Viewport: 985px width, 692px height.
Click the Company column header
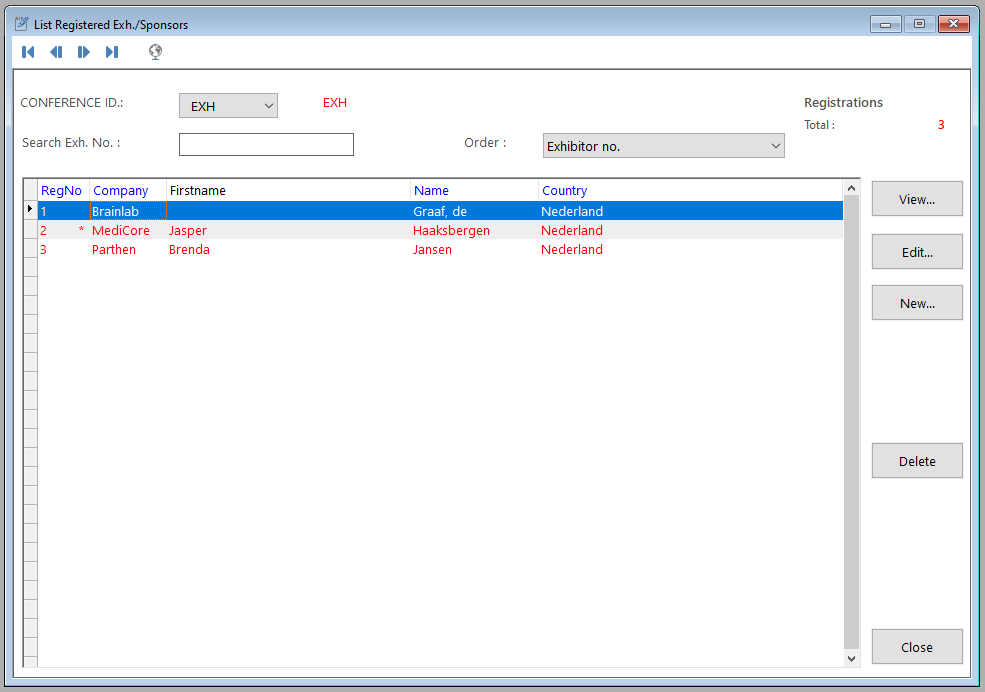(121, 190)
